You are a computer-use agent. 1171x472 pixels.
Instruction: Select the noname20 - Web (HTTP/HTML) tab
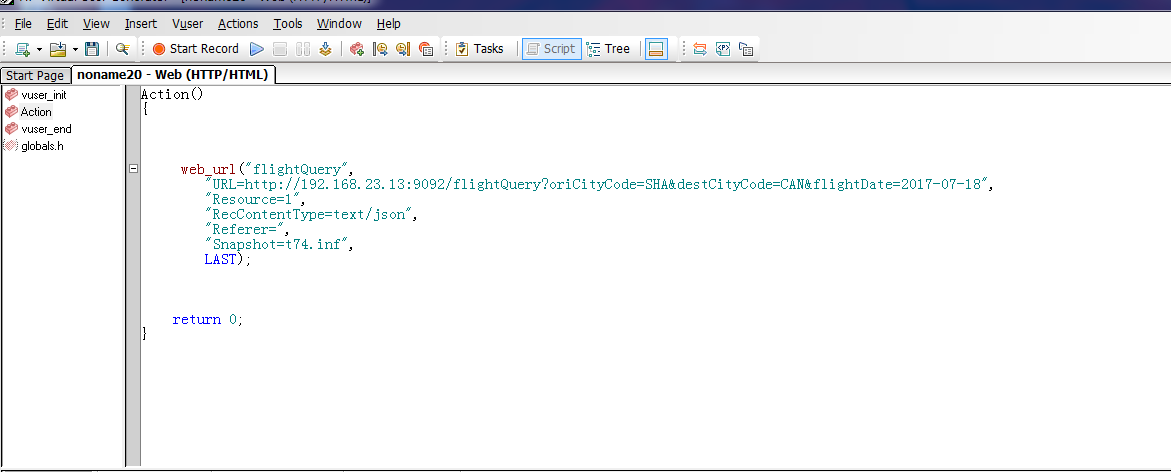click(174, 75)
